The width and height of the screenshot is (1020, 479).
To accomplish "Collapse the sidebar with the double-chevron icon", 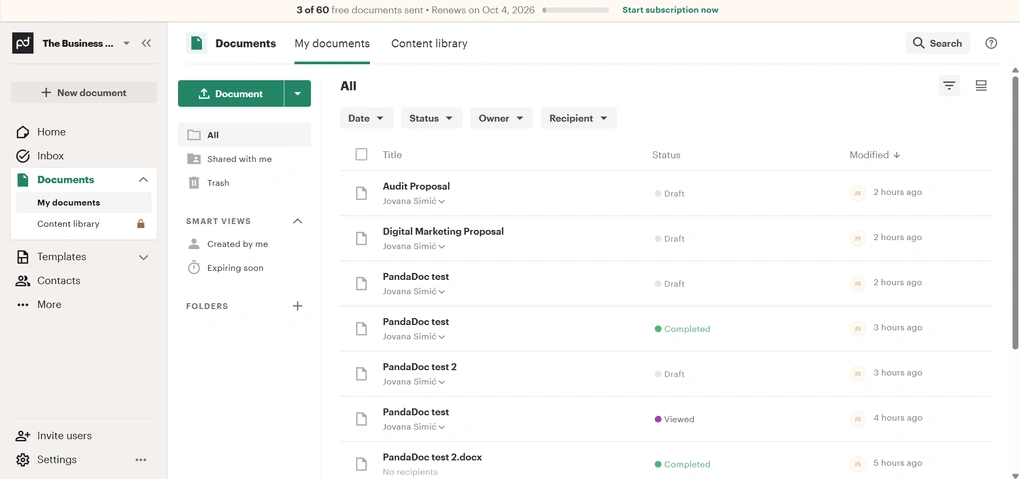I will click(x=146, y=43).
